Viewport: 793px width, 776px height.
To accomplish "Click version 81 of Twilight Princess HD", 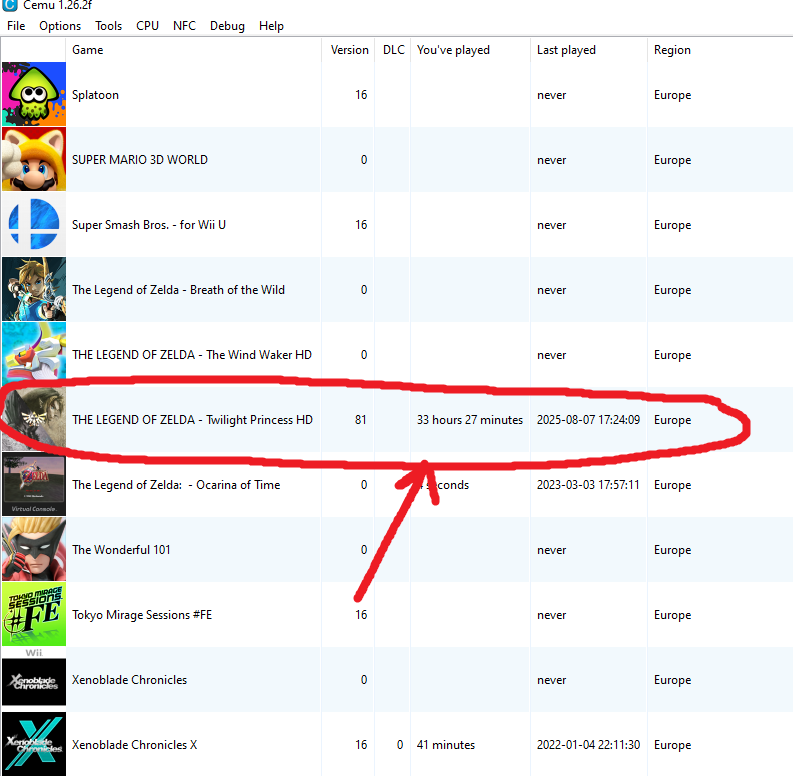I will [x=361, y=420].
